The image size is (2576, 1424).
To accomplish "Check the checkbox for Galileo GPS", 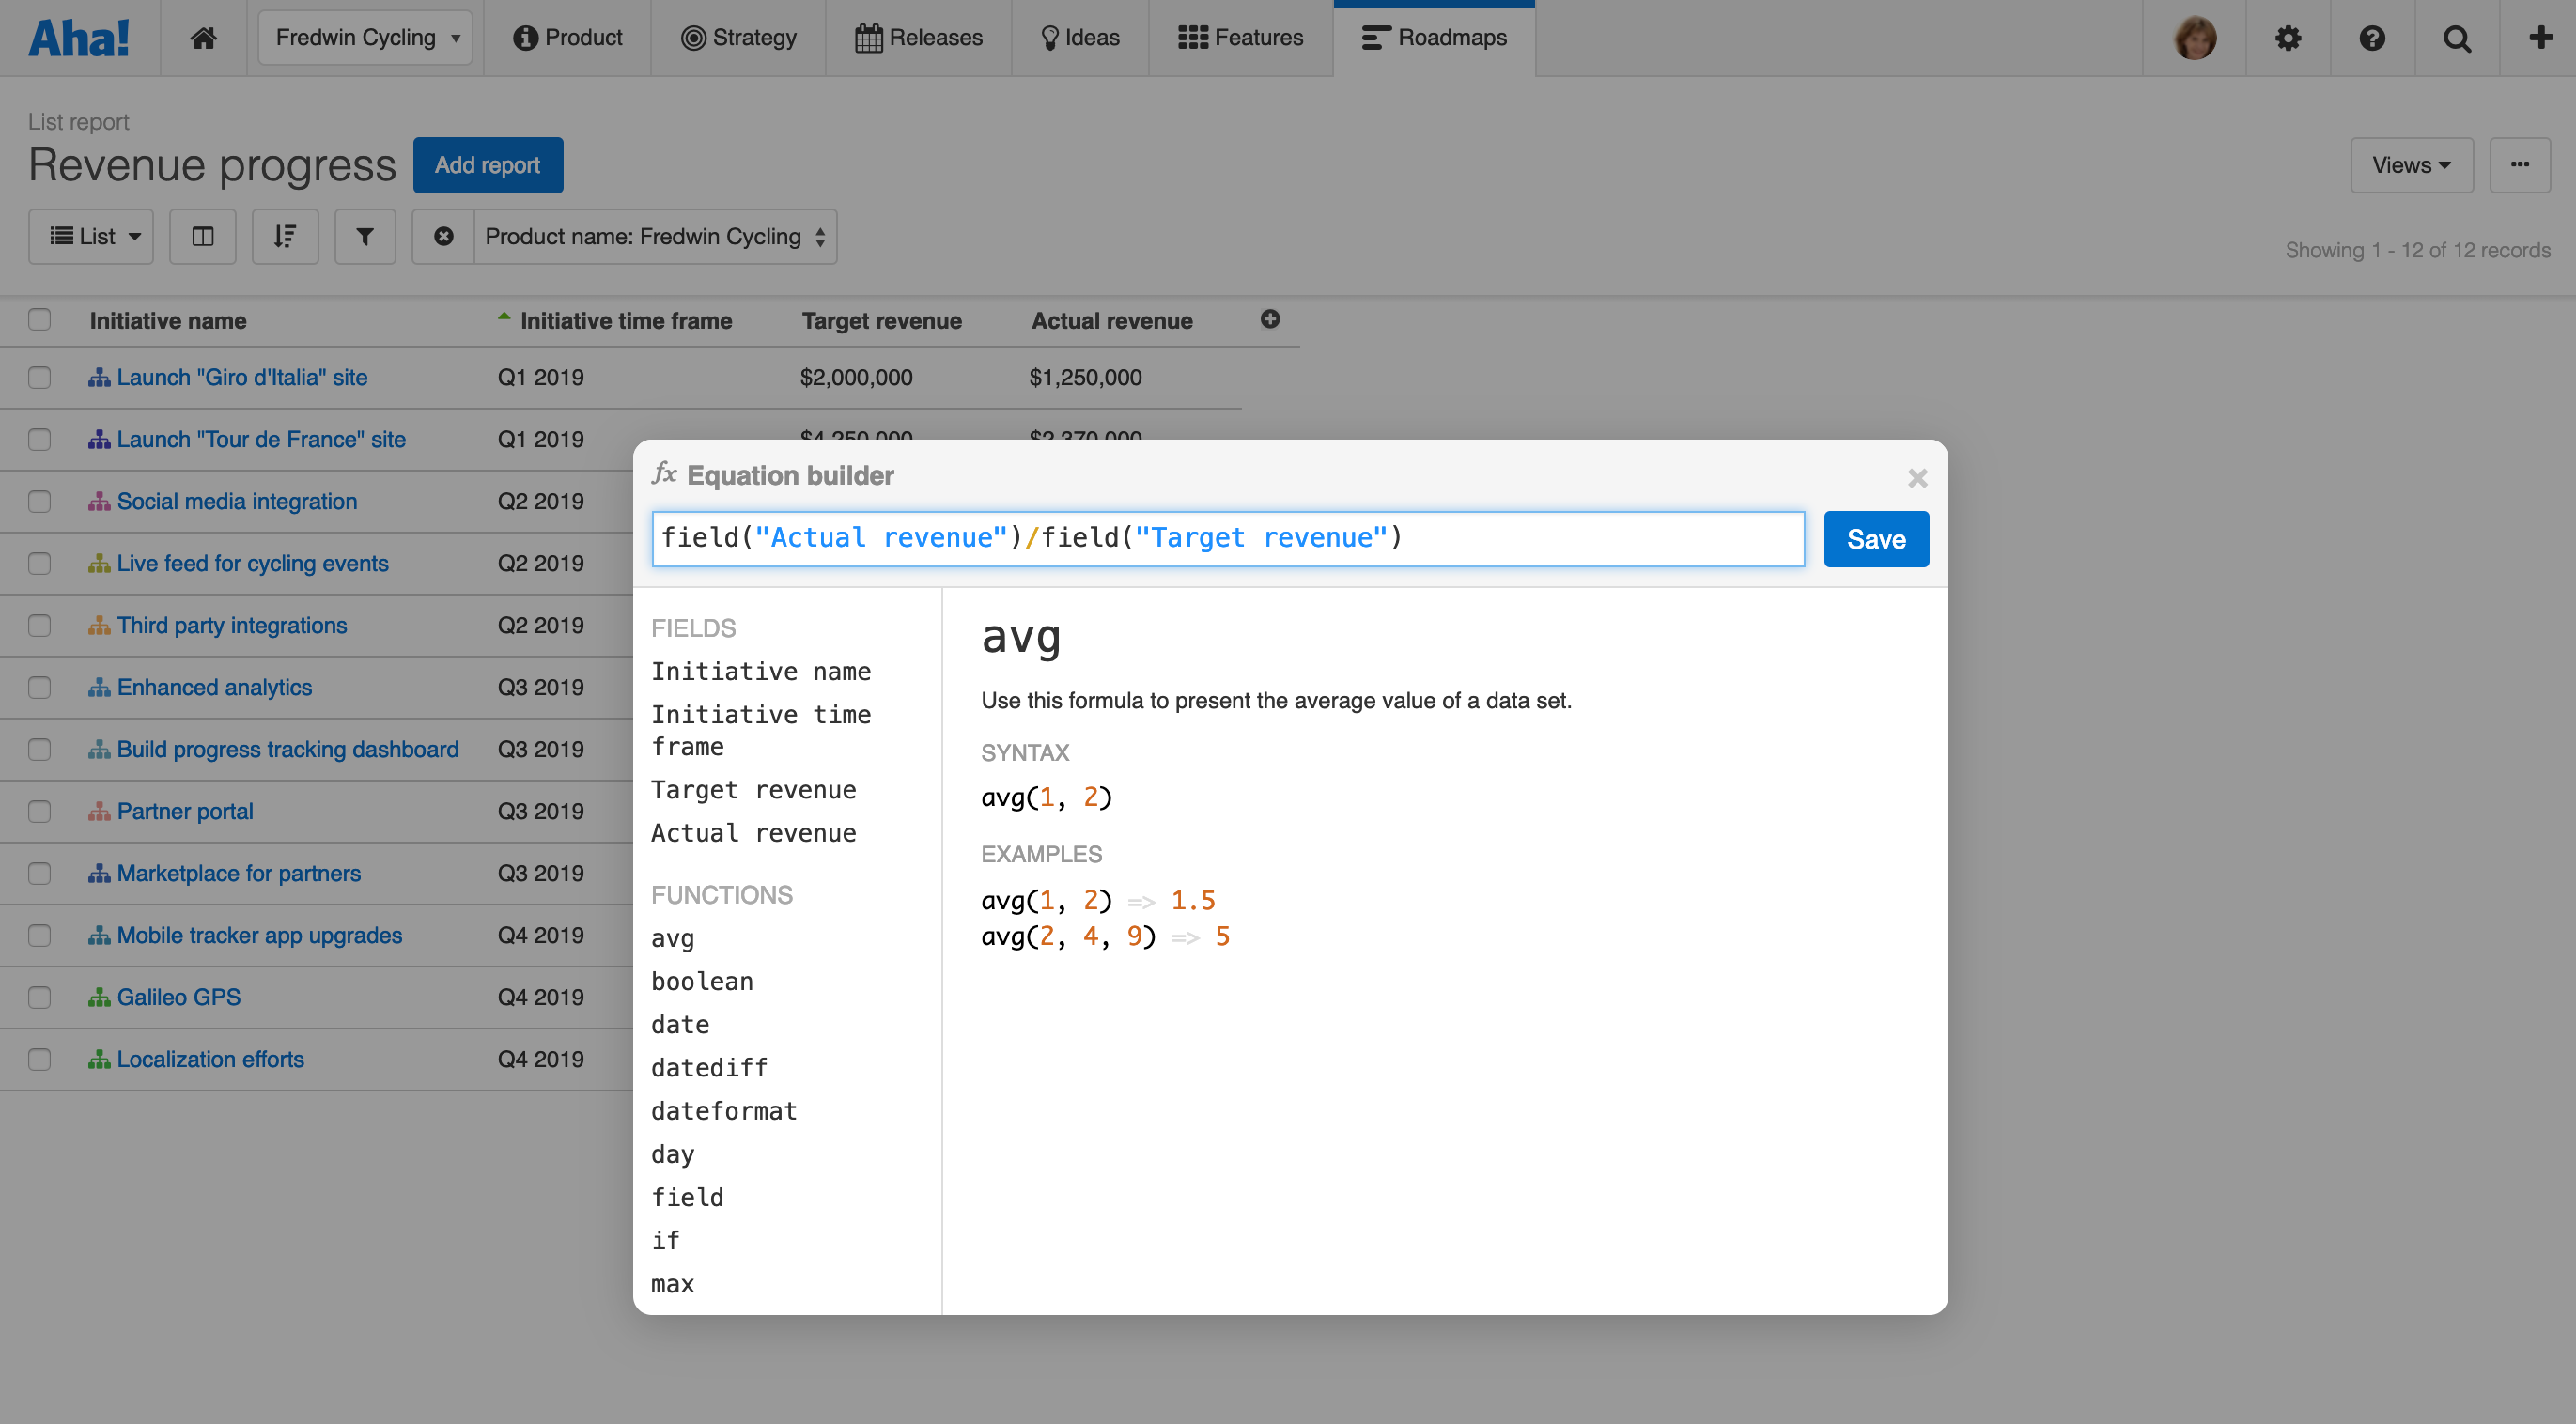I will [39, 997].
